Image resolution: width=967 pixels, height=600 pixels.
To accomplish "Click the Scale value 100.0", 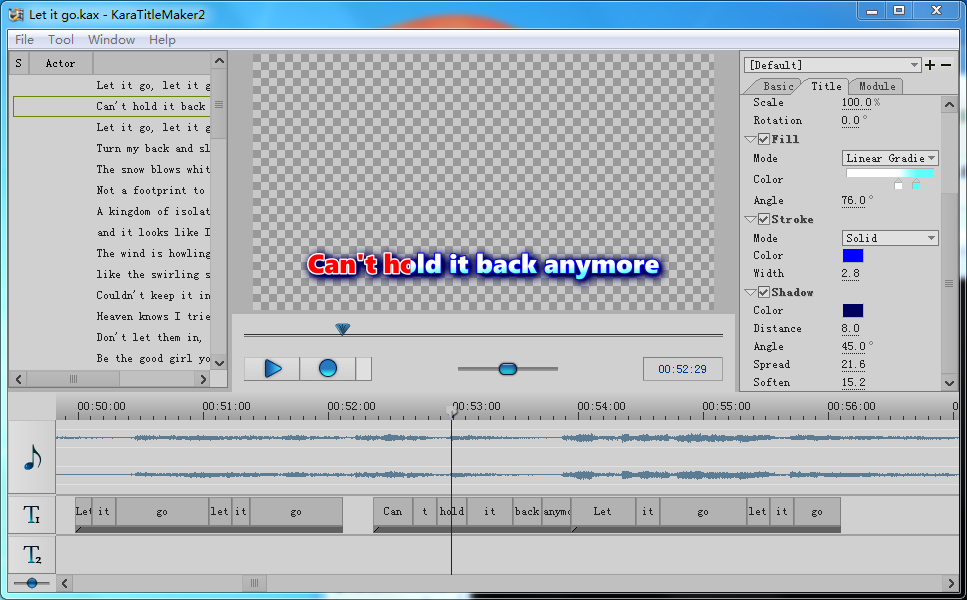I will tap(856, 102).
